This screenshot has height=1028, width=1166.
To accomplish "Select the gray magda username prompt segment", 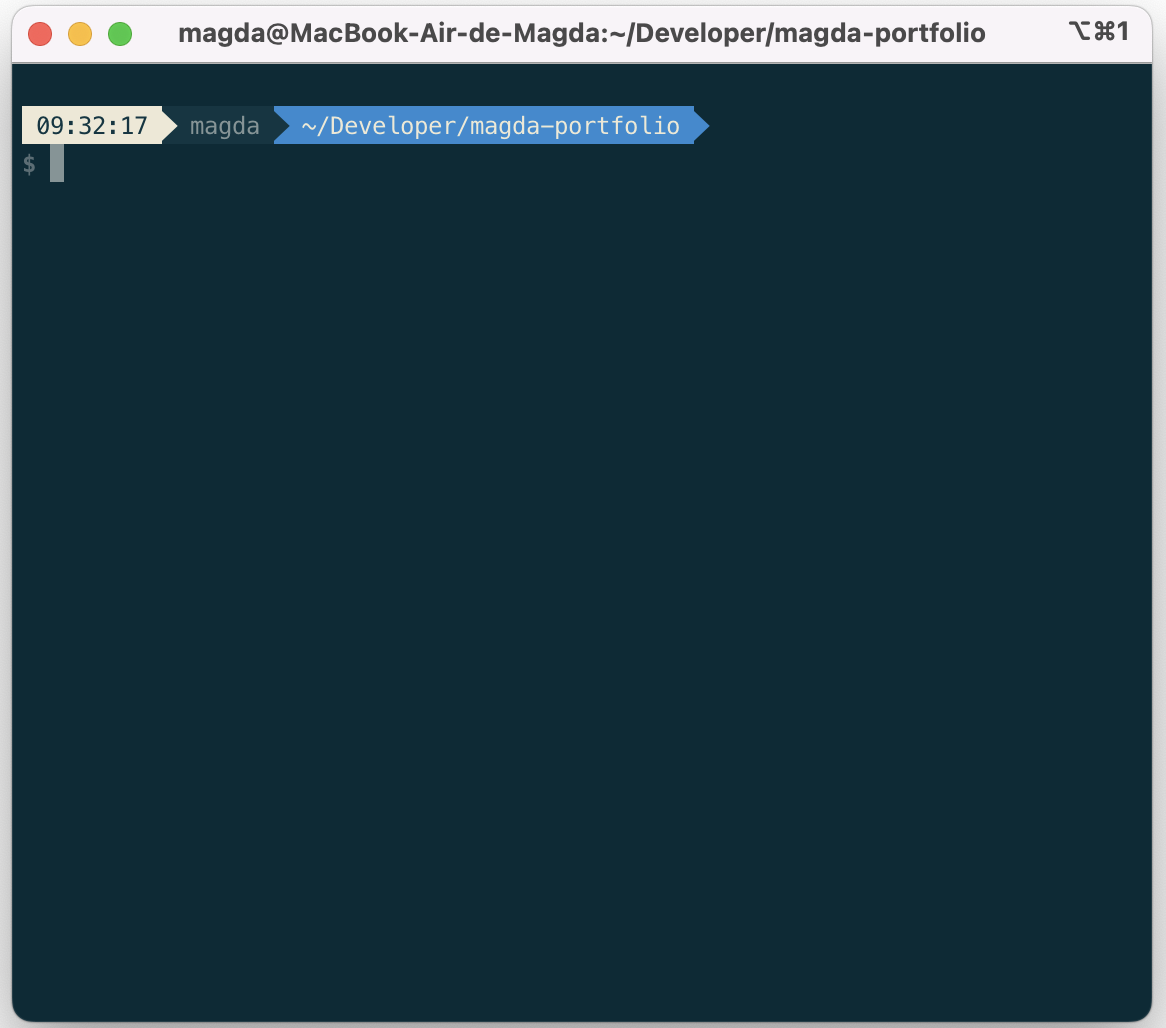I will (224, 126).
